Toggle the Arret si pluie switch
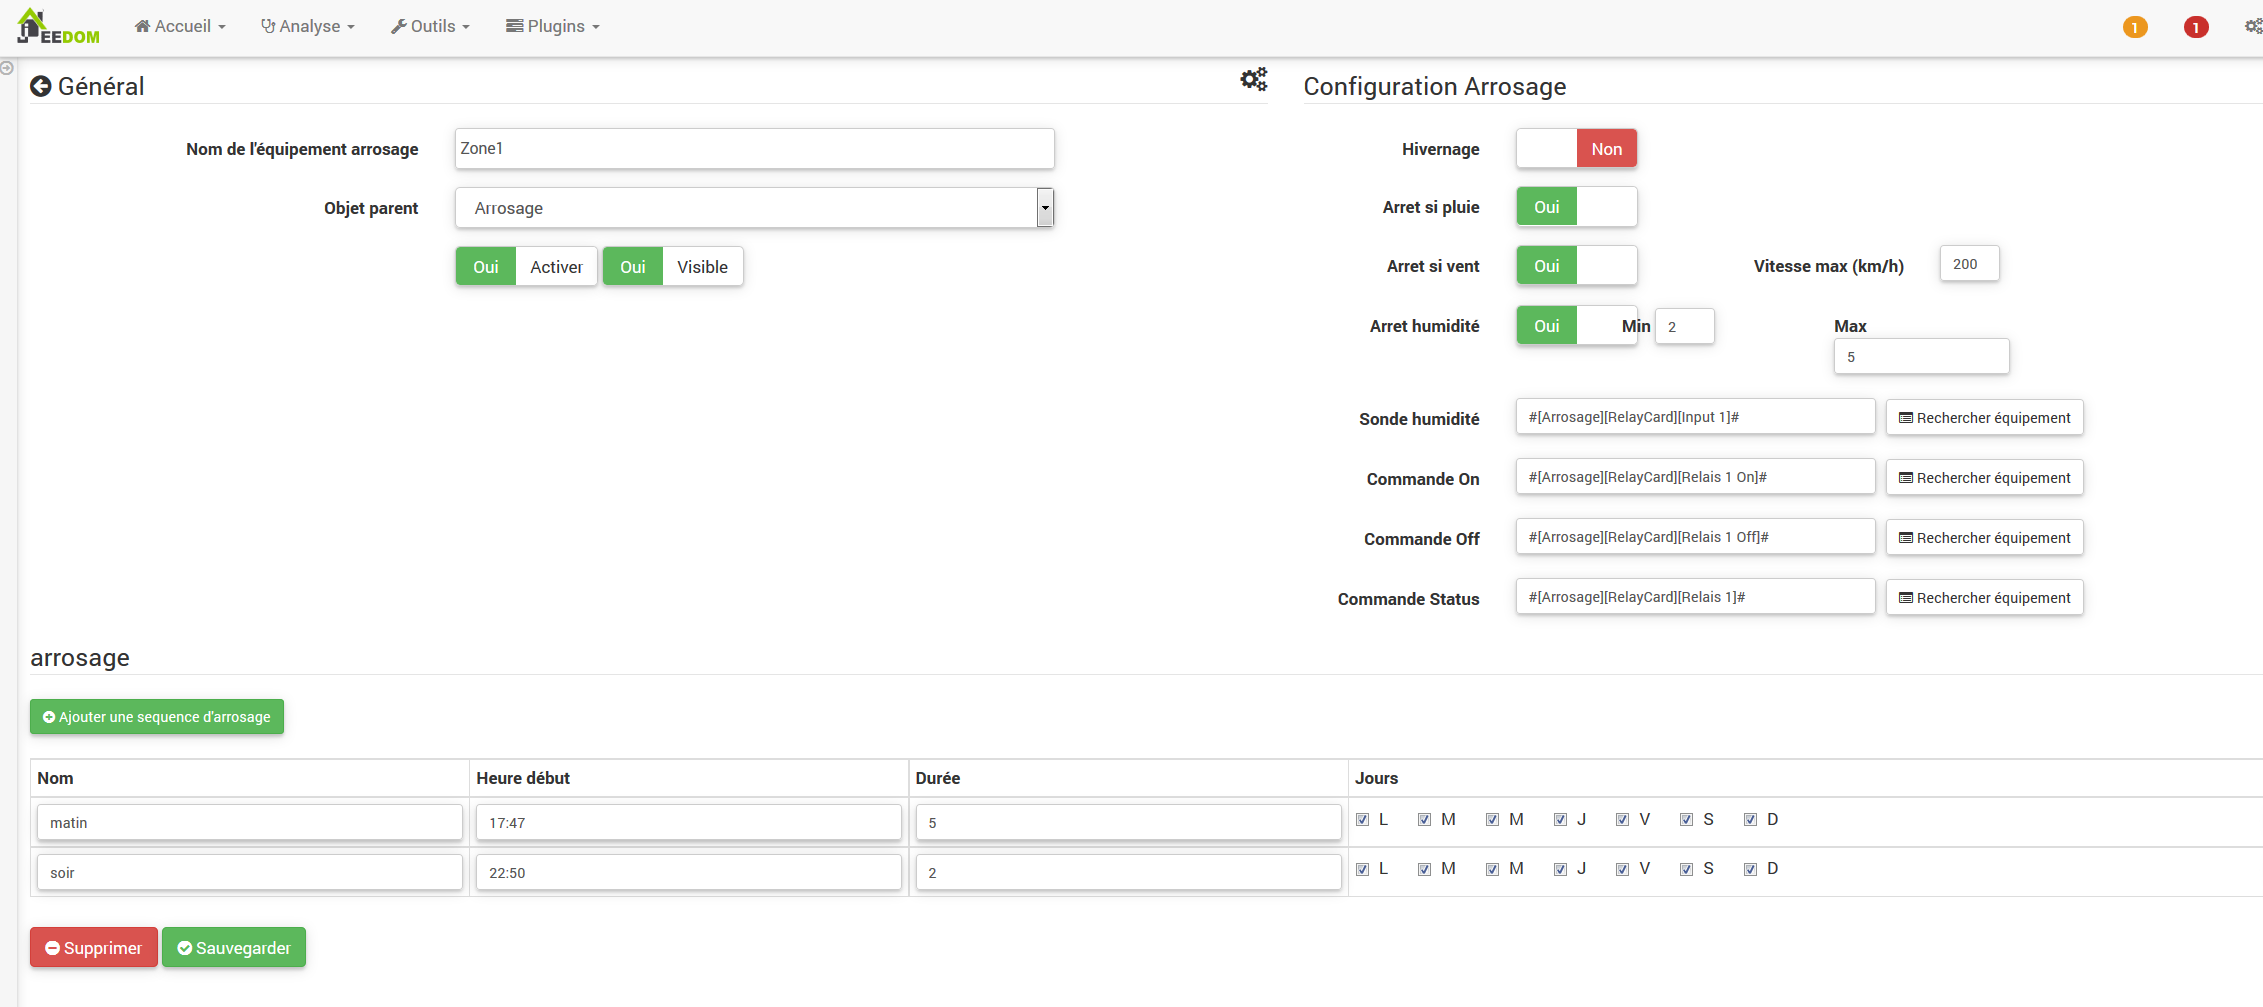This screenshot has width=2263, height=1007. [x=1577, y=207]
